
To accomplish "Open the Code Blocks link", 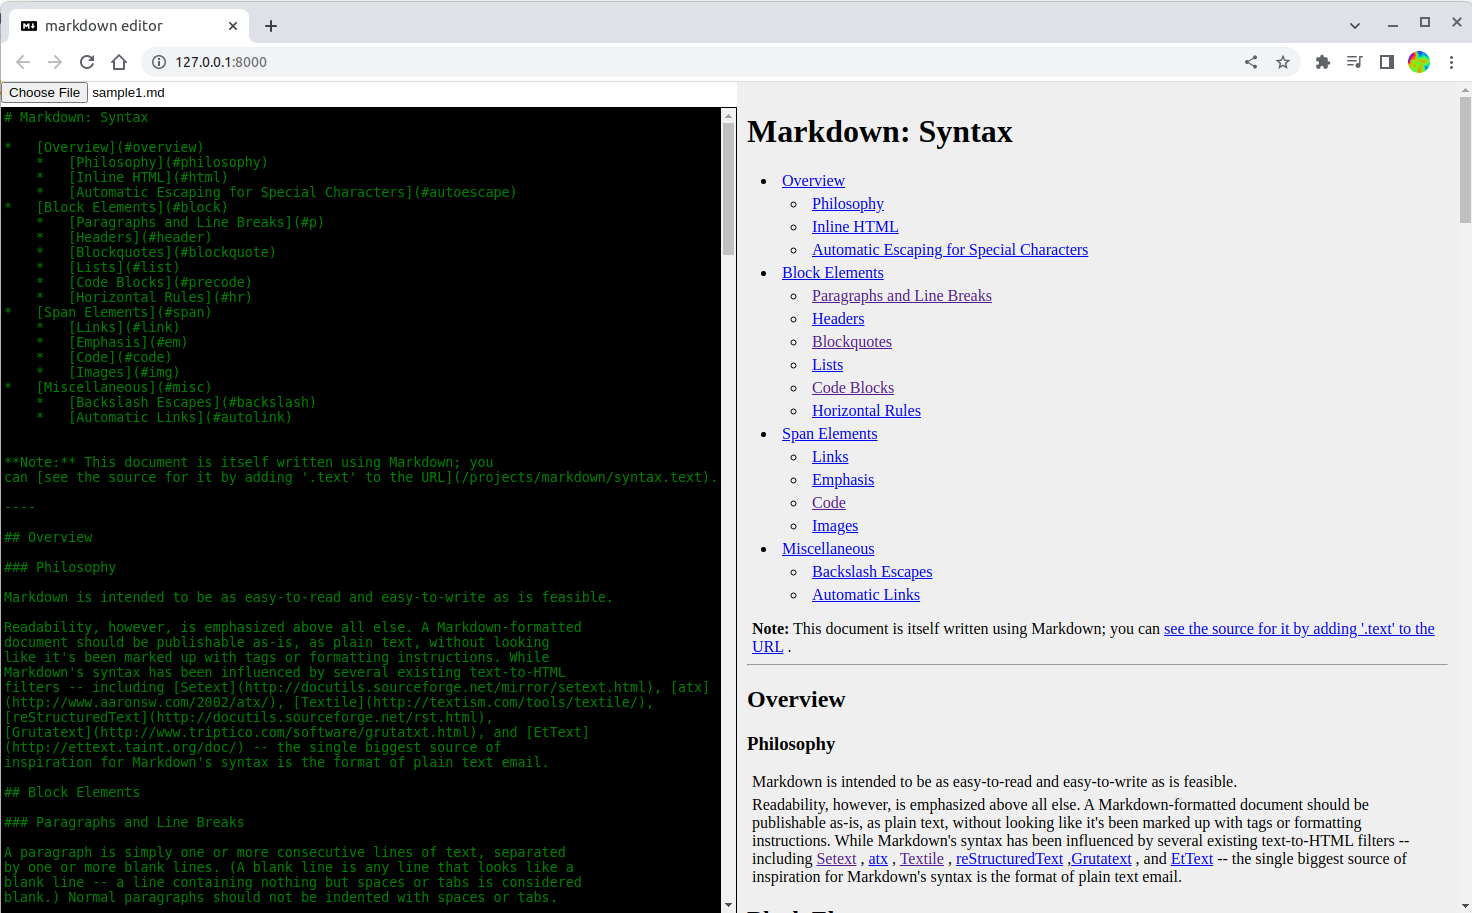I will (x=853, y=388).
